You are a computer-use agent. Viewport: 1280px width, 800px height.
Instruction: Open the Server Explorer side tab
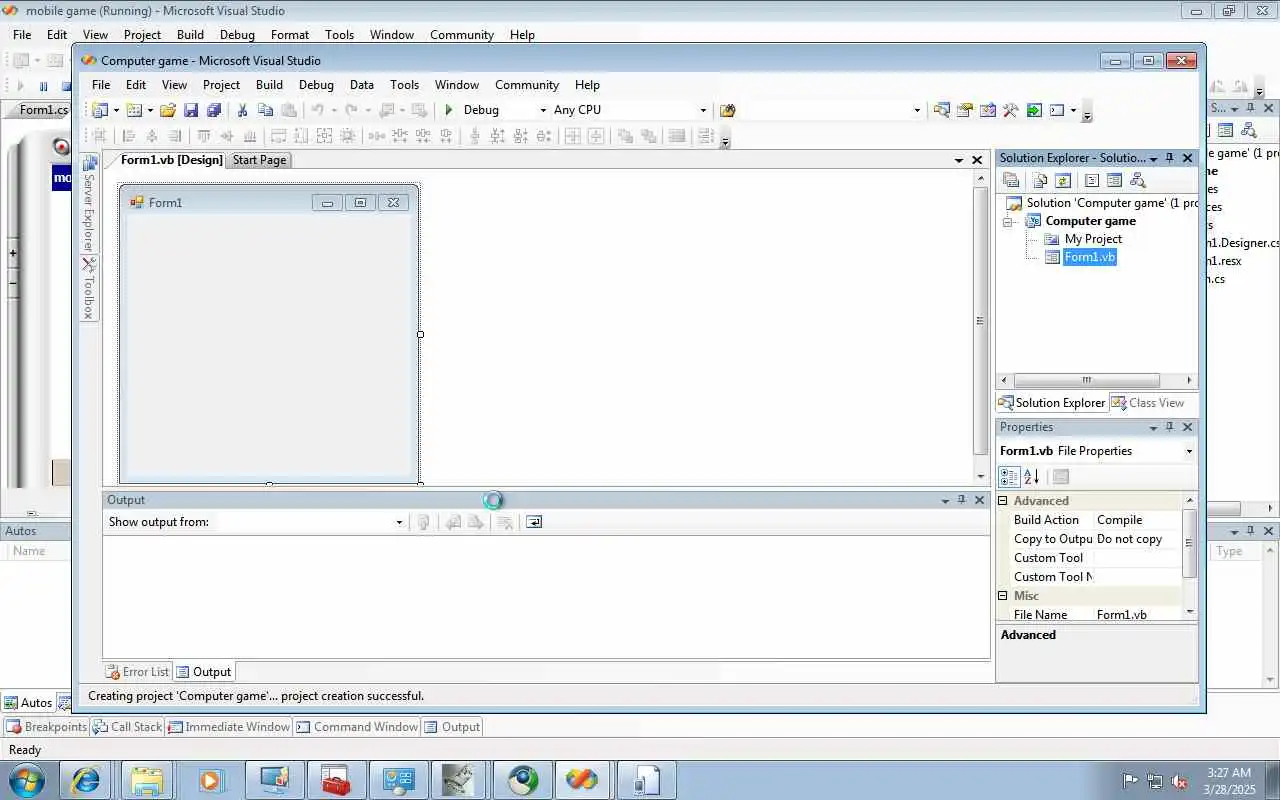(x=89, y=204)
